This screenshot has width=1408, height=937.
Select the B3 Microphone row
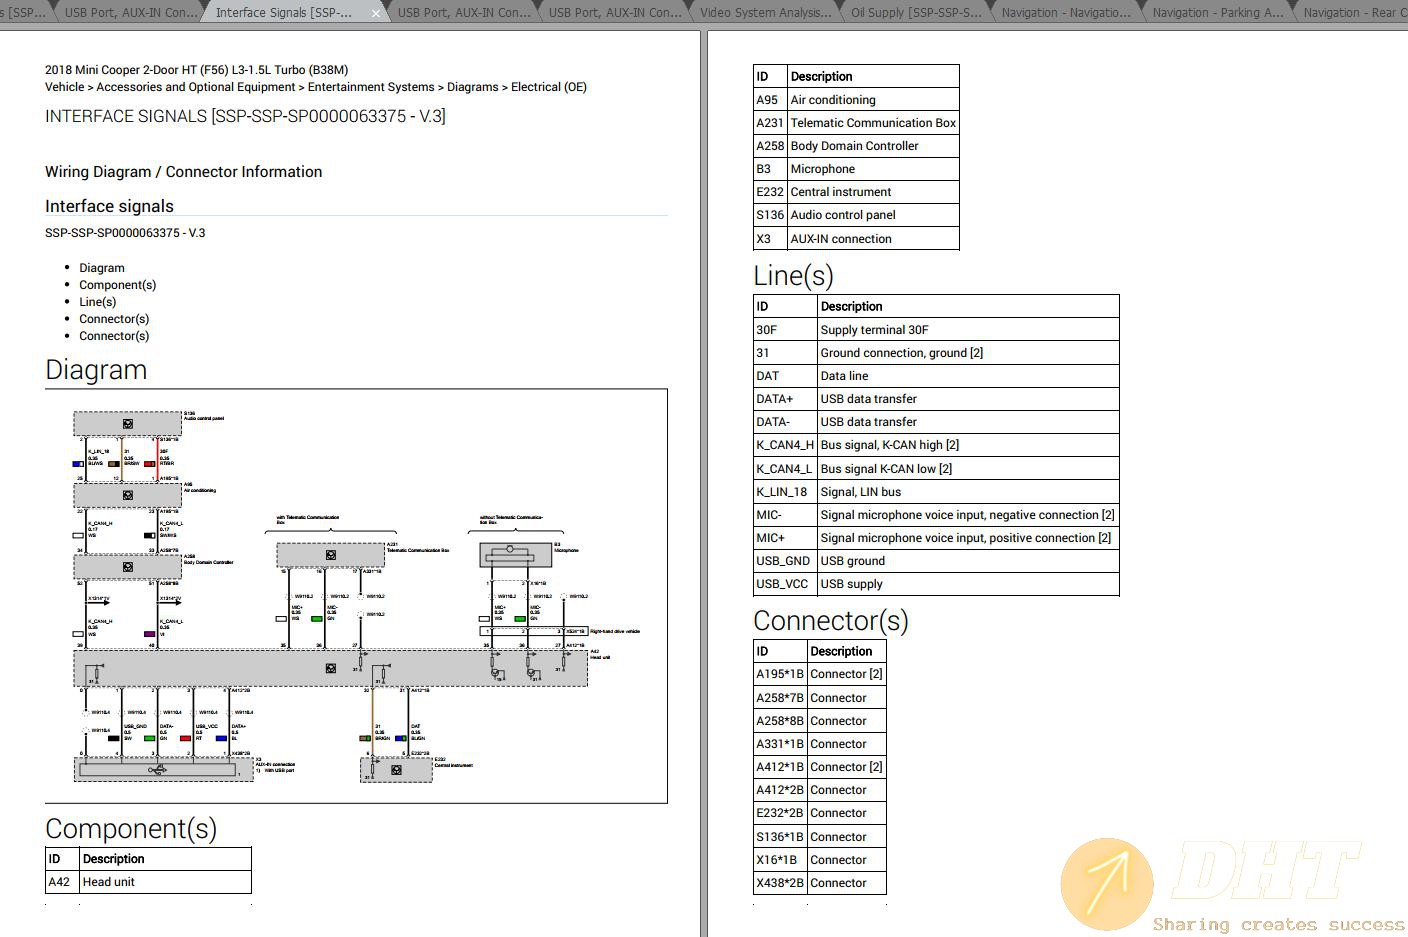pyautogui.click(x=856, y=169)
